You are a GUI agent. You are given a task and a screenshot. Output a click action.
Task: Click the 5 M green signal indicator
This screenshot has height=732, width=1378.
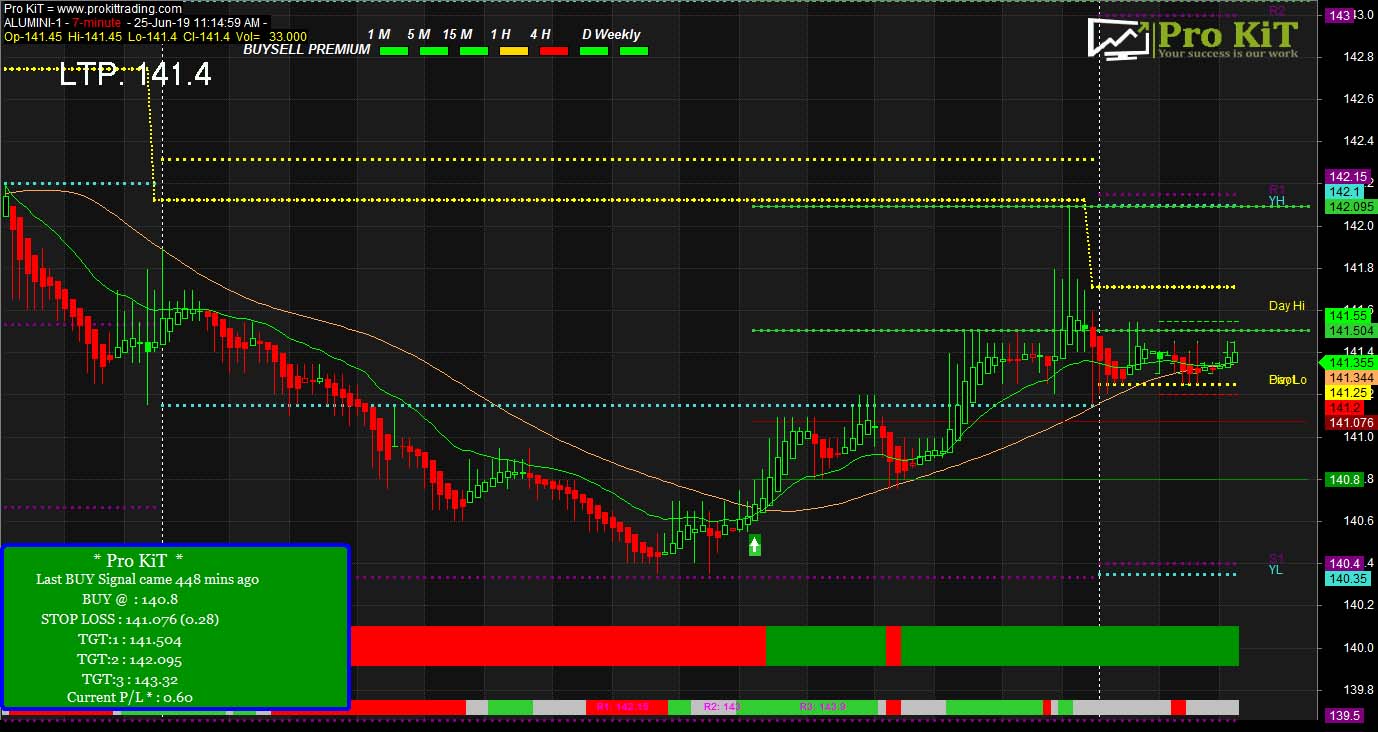click(x=433, y=50)
